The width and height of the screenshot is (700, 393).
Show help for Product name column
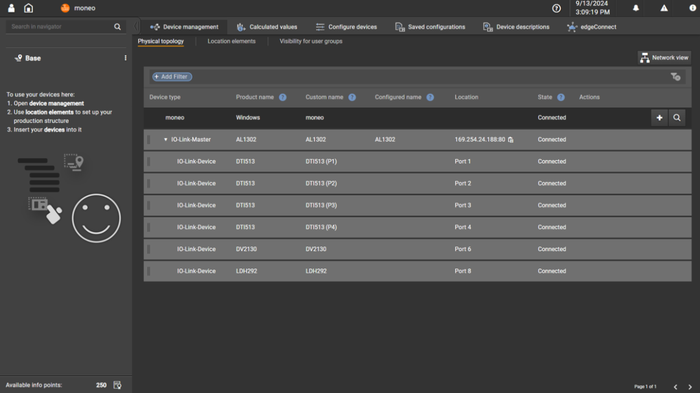pos(283,97)
